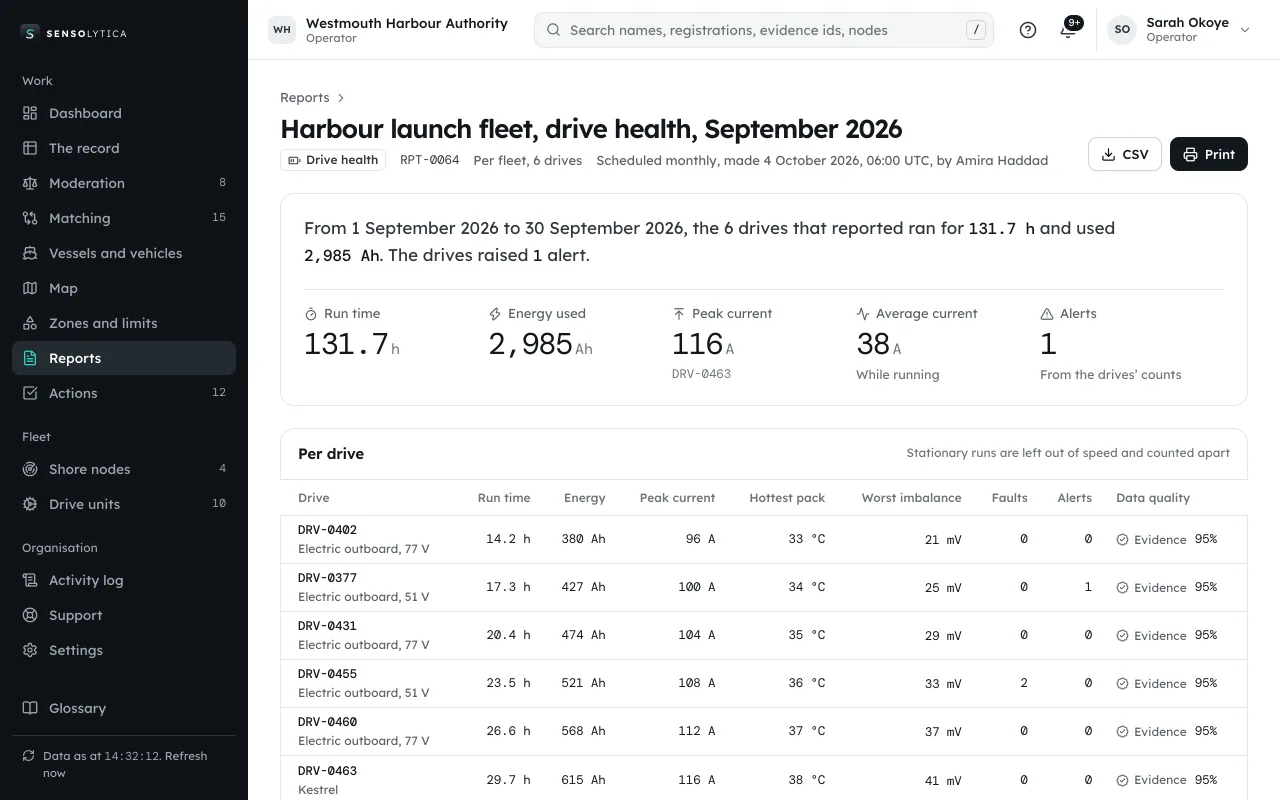Go to Moderation in the sidebar
The width and height of the screenshot is (1280, 800).
pyautogui.click(x=124, y=183)
